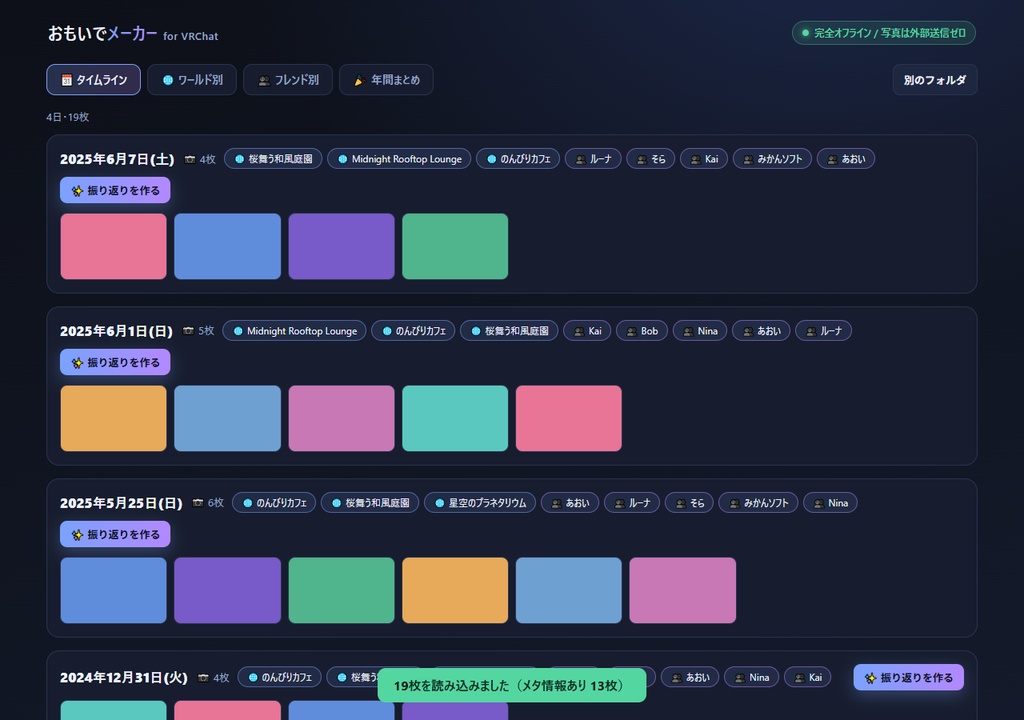This screenshot has width=1024, height=720.
Task: Click 振り返りを作る for 2025年6月7日
Action: 115,190
